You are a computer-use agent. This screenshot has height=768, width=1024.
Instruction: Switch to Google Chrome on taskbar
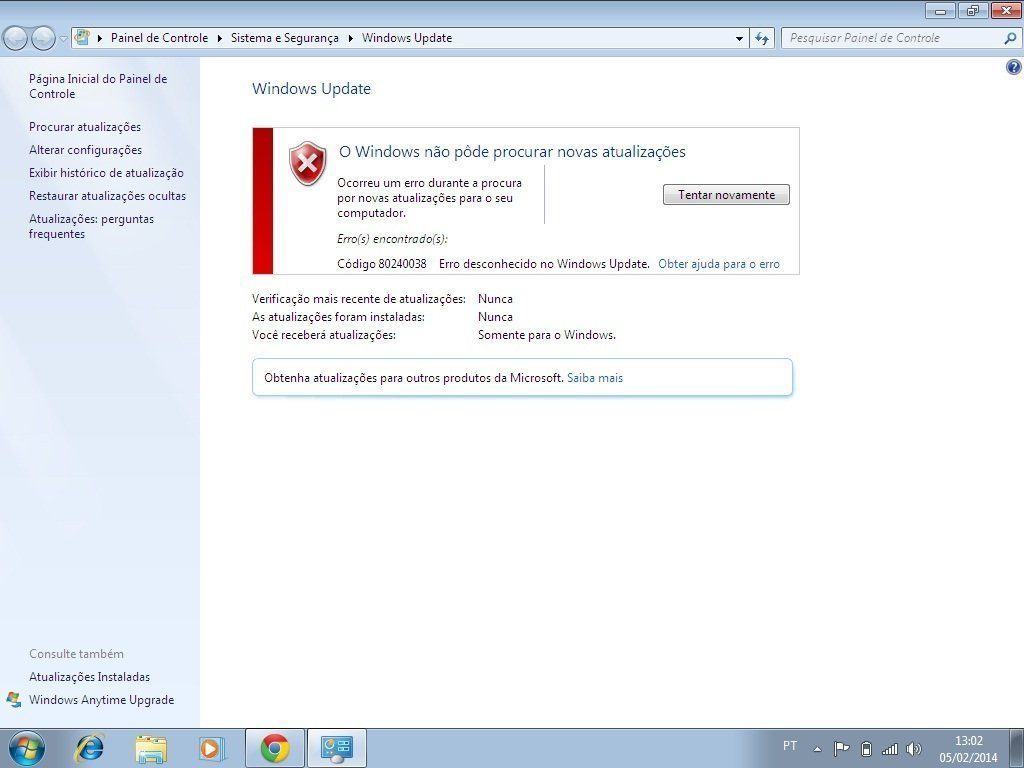point(275,748)
